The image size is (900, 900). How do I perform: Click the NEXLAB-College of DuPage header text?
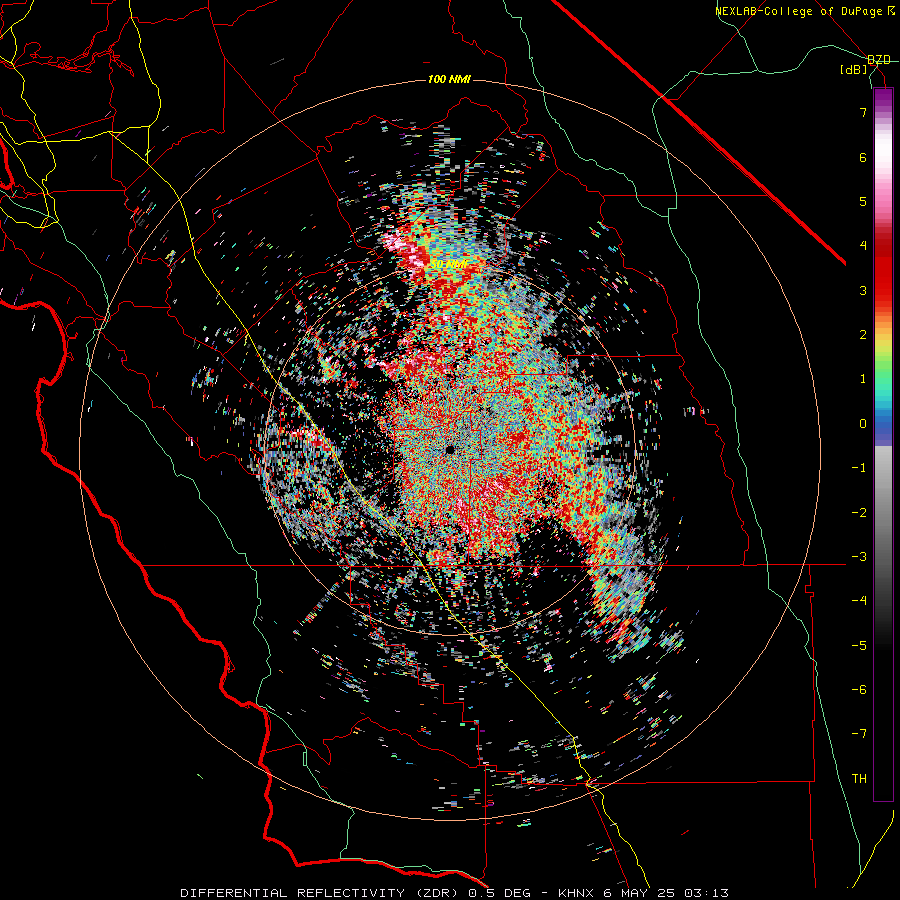tap(798, 11)
